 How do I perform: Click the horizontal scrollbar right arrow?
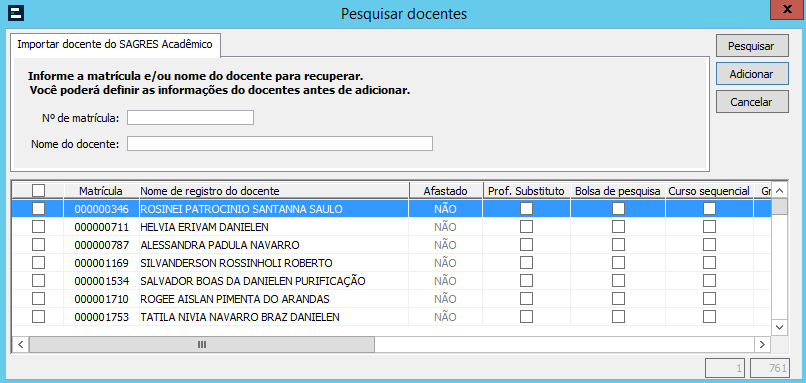pos(762,344)
